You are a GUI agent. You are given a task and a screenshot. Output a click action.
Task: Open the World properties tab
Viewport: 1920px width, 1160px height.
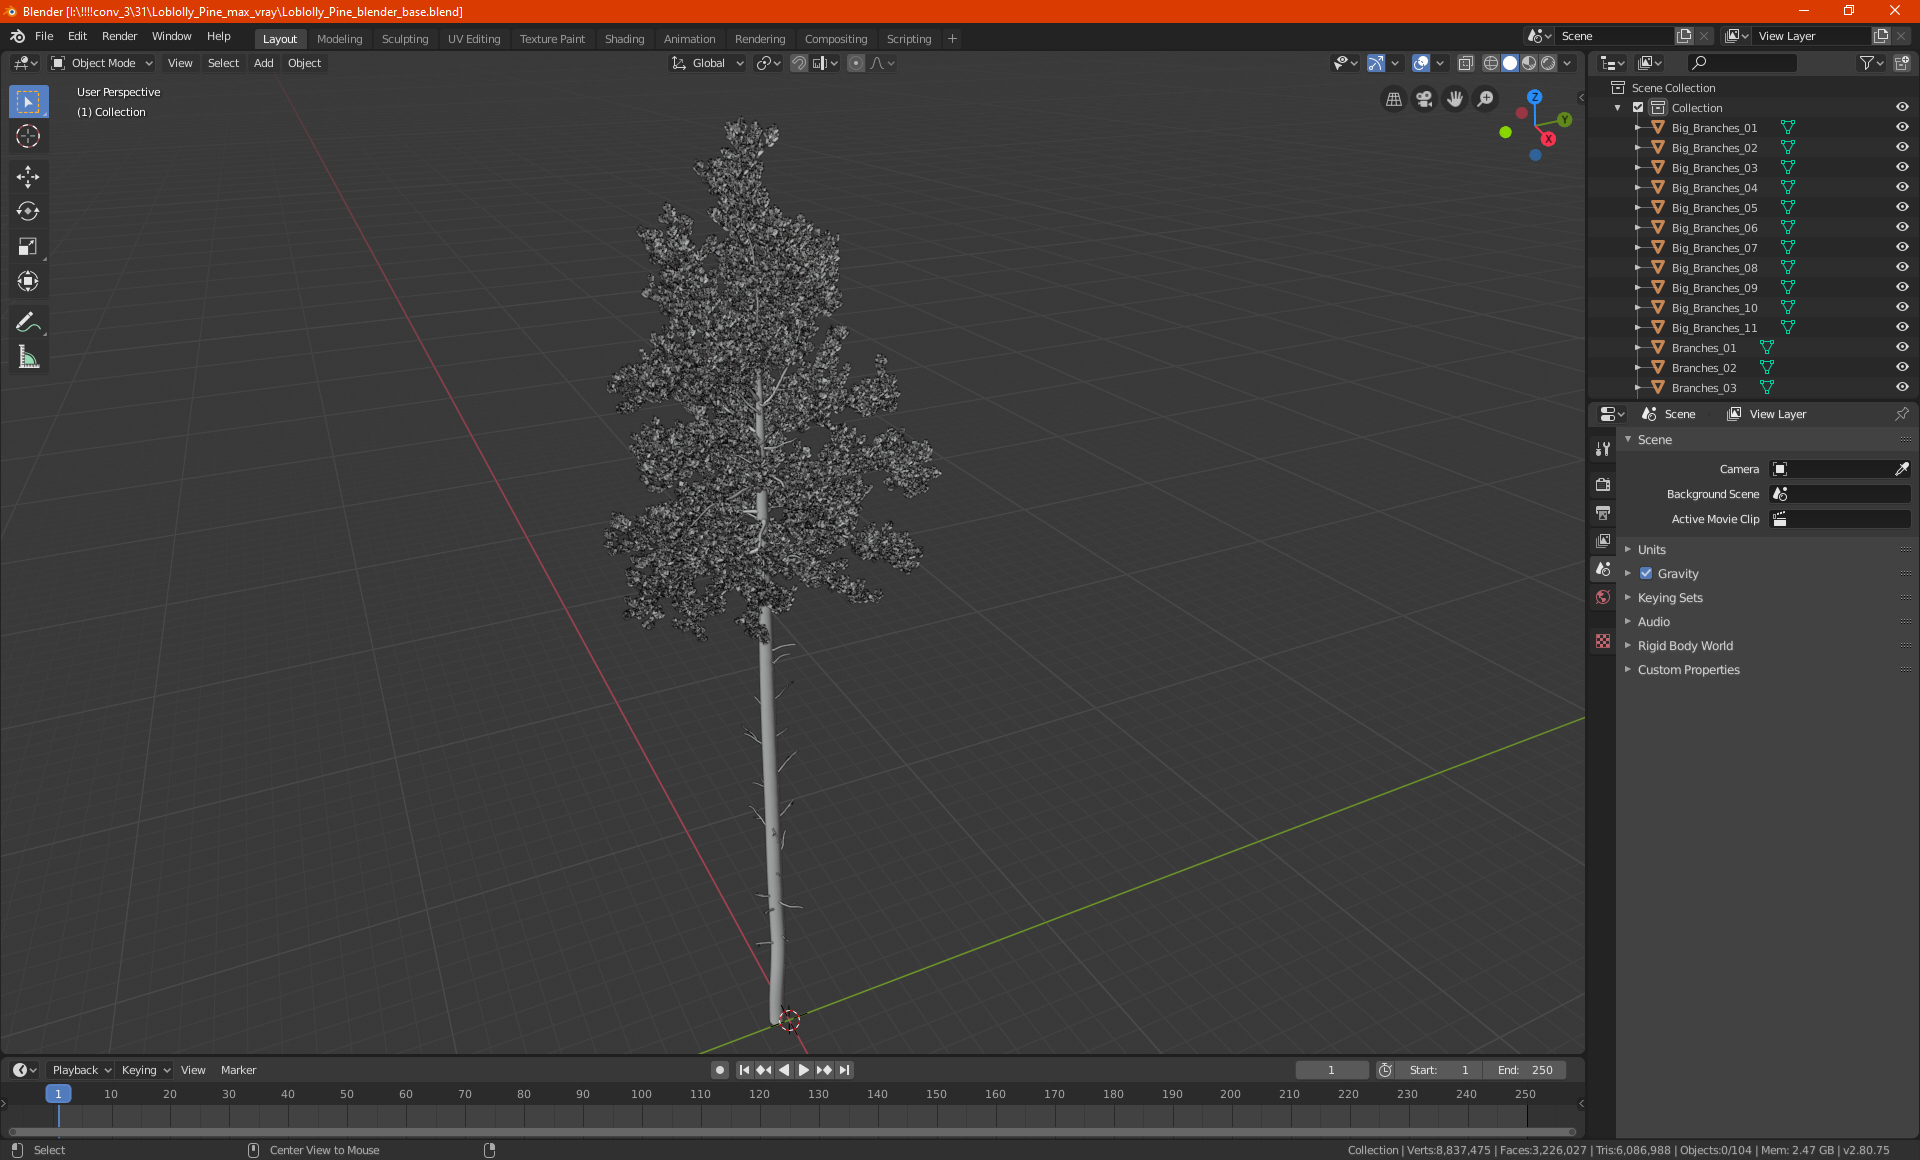coord(1603,597)
